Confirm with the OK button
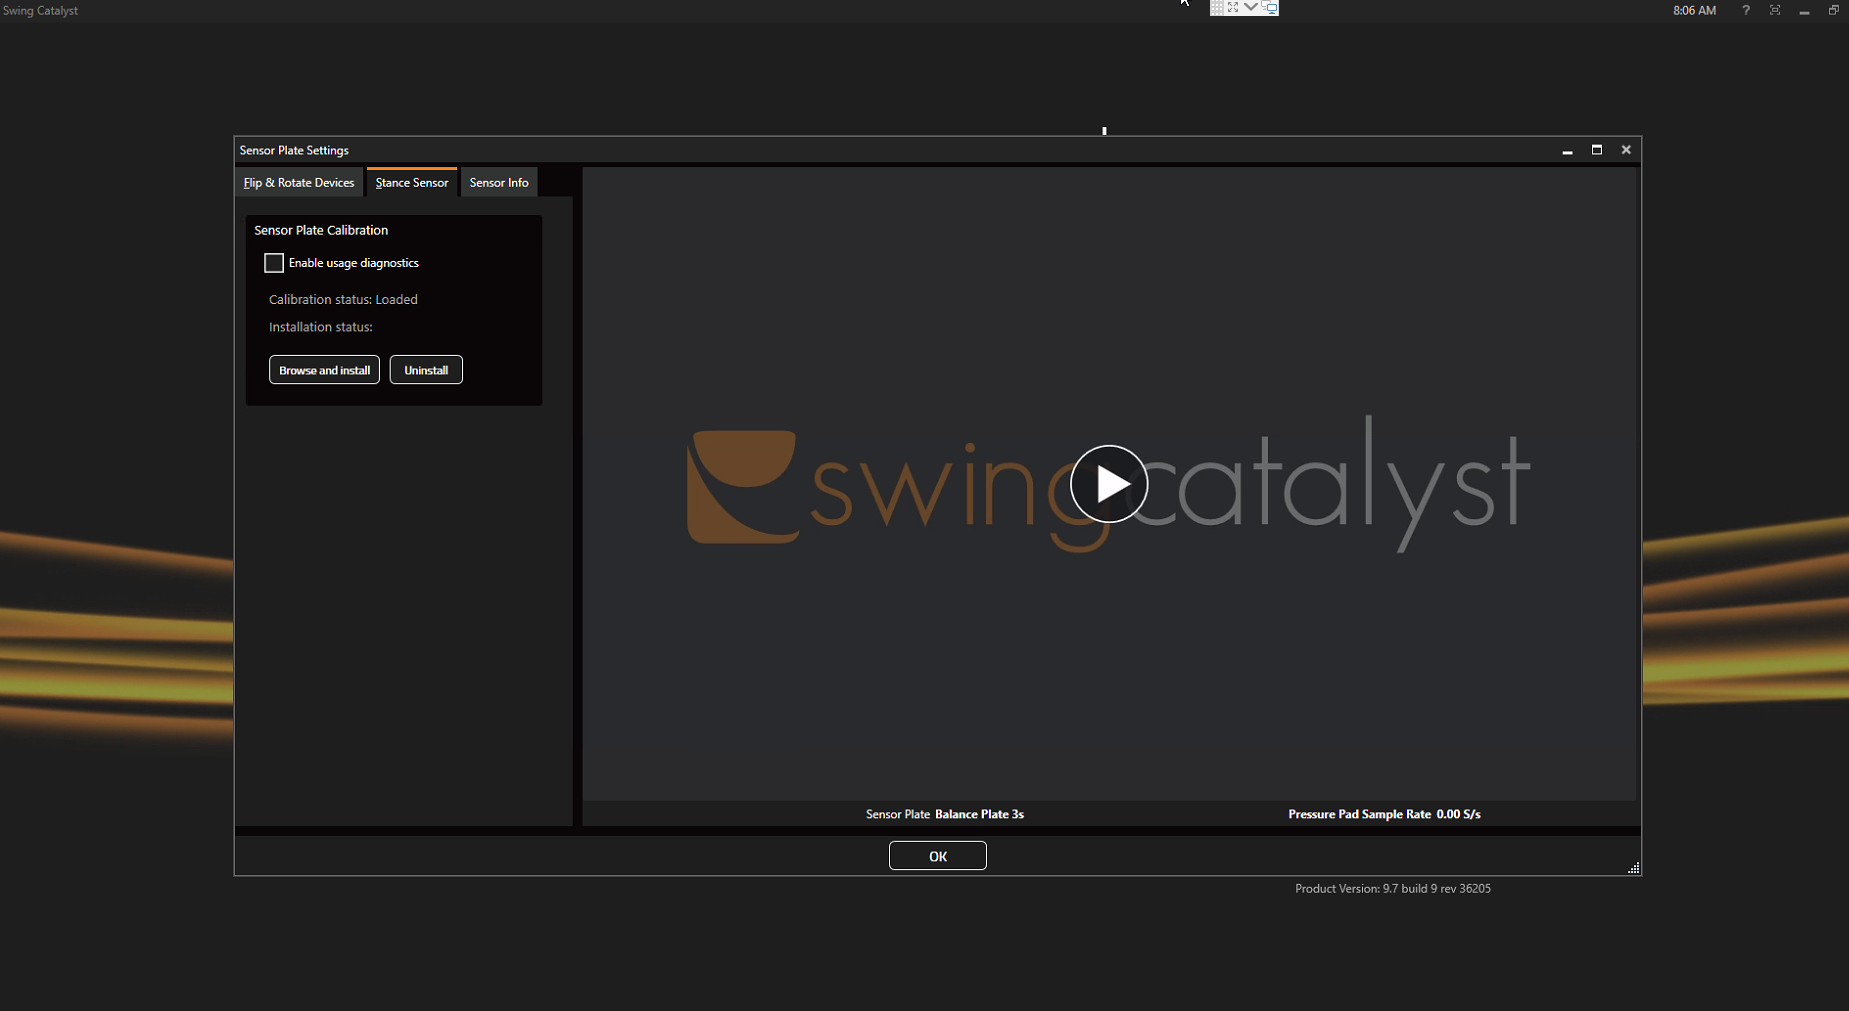 pos(938,856)
